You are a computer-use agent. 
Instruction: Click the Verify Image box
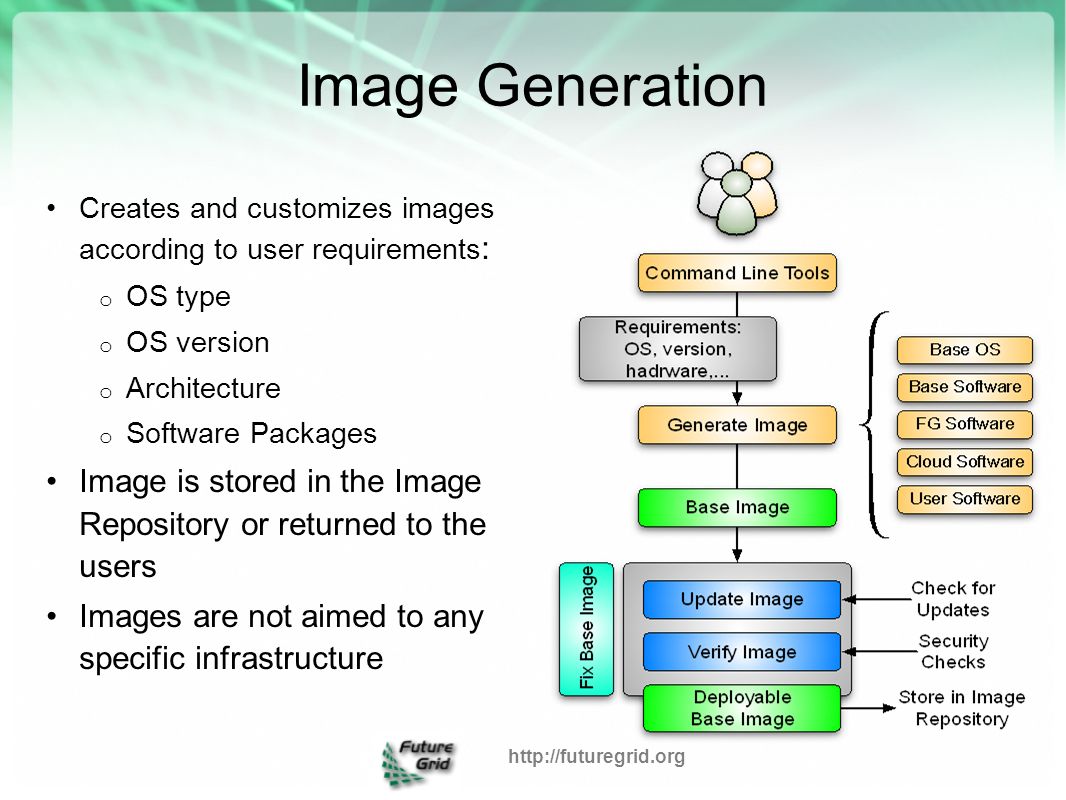[742, 652]
